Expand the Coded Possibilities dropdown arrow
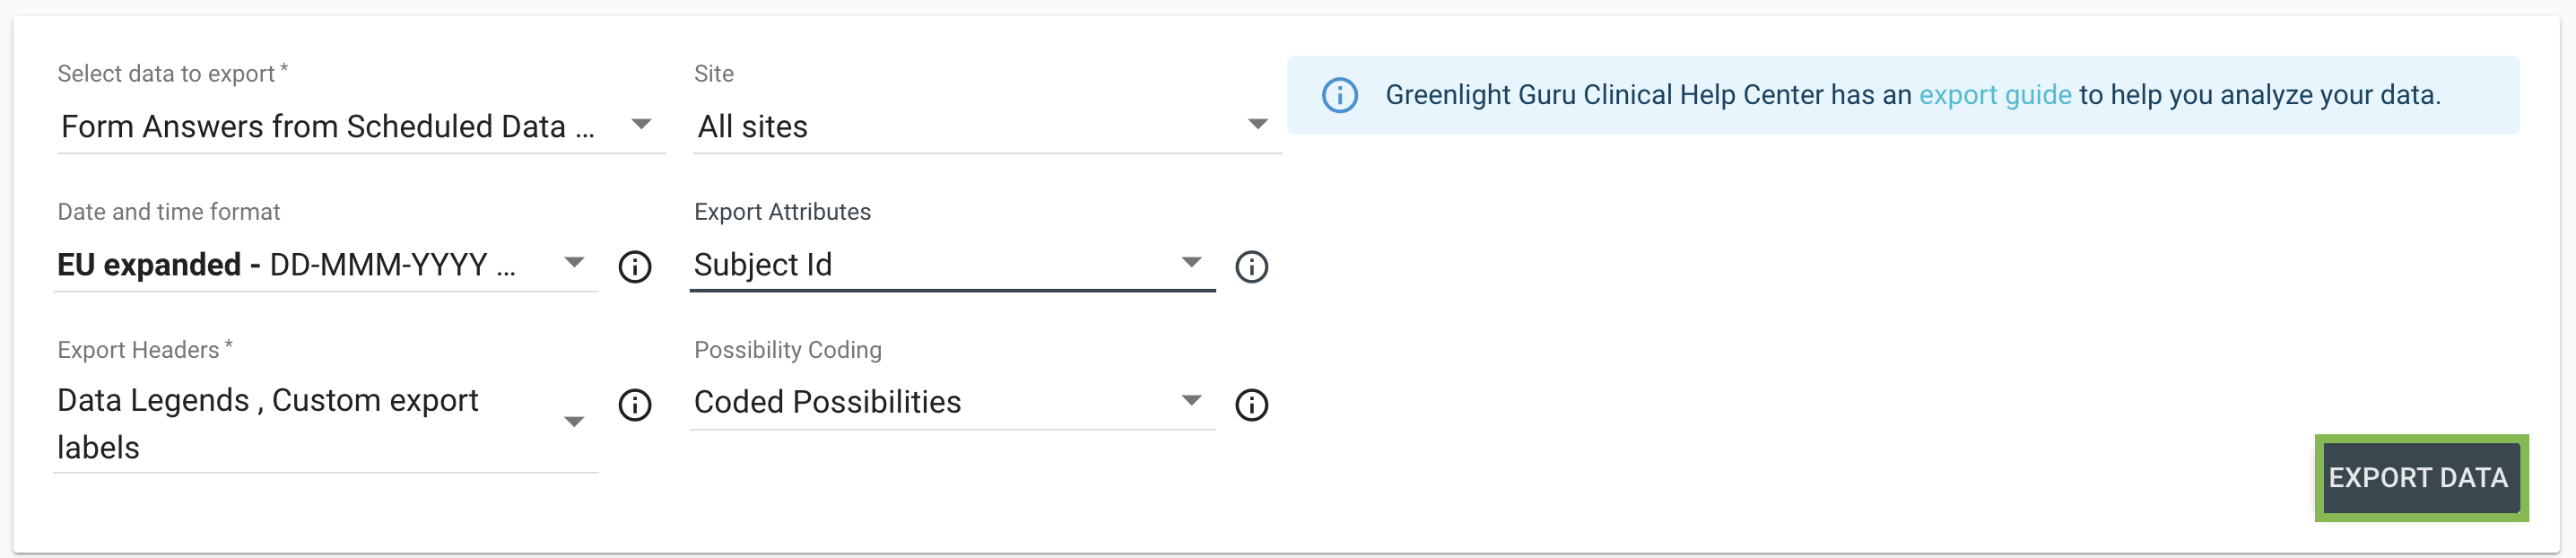 1191,399
